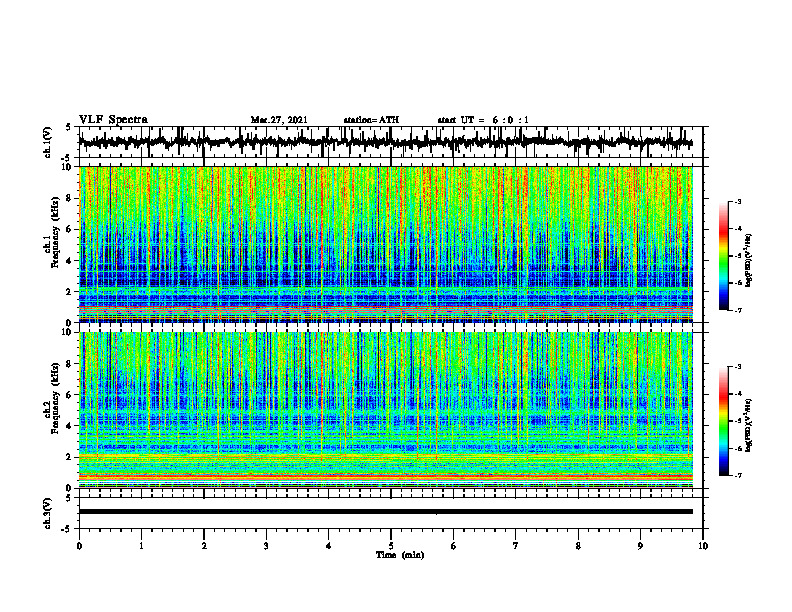Click the "Time (min)" axis label
792x612 pixels.
(400, 555)
